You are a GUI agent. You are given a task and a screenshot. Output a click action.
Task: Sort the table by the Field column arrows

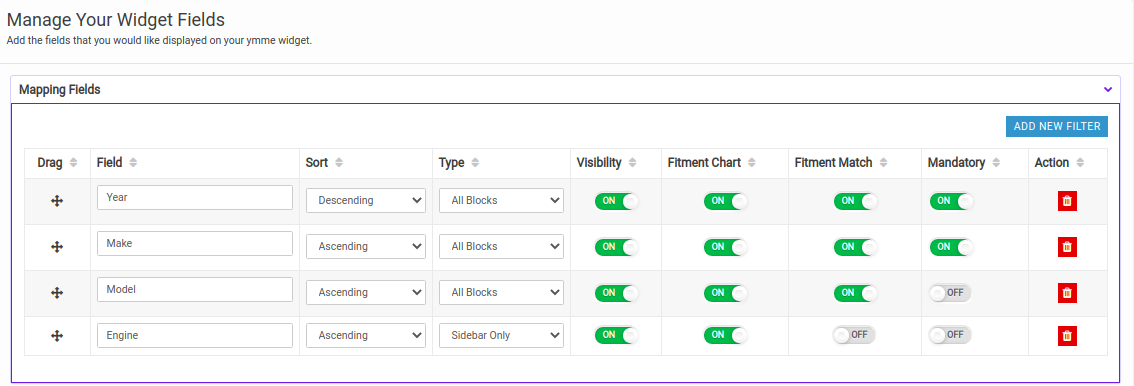pos(132,163)
